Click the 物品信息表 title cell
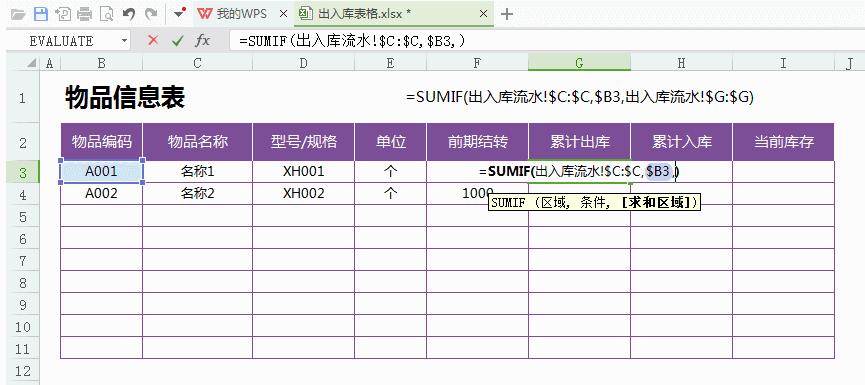 pos(125,98)
